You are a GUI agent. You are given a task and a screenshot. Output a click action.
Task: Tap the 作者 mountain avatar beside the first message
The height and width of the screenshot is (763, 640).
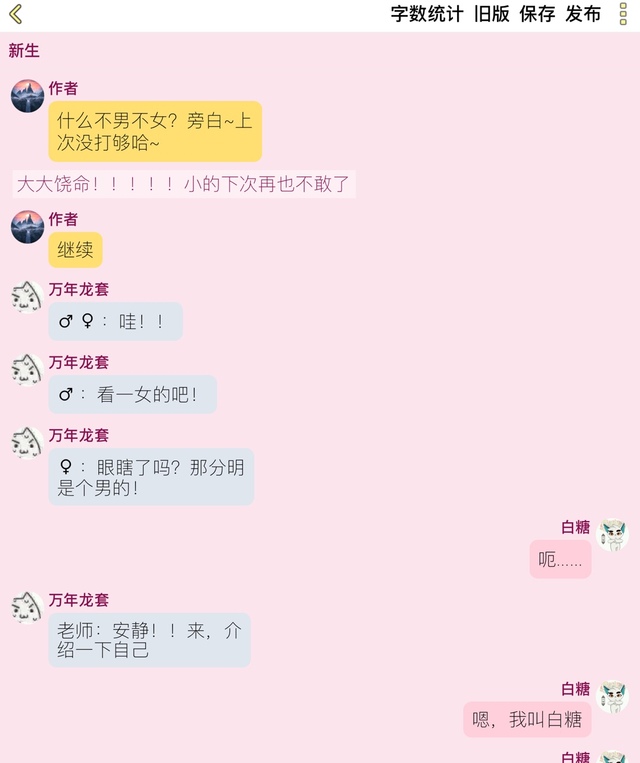point(28,96)
